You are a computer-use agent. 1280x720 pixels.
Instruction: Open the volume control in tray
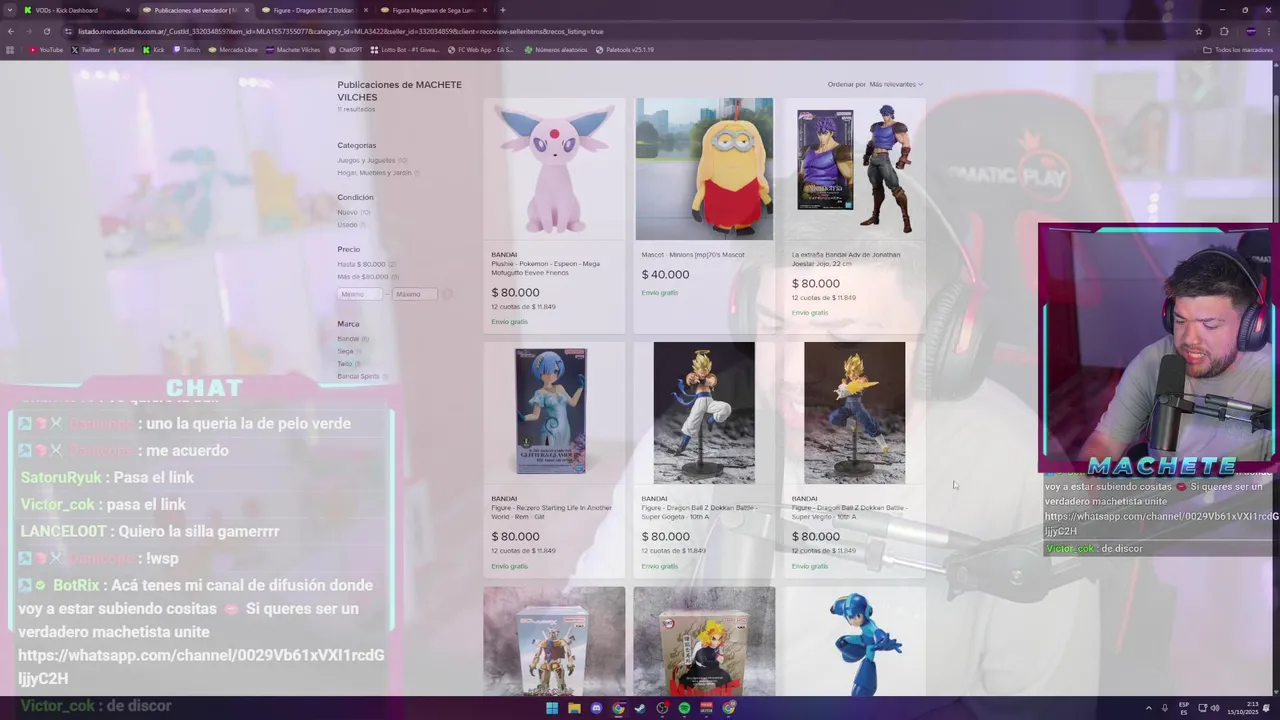coord(1215,708)
